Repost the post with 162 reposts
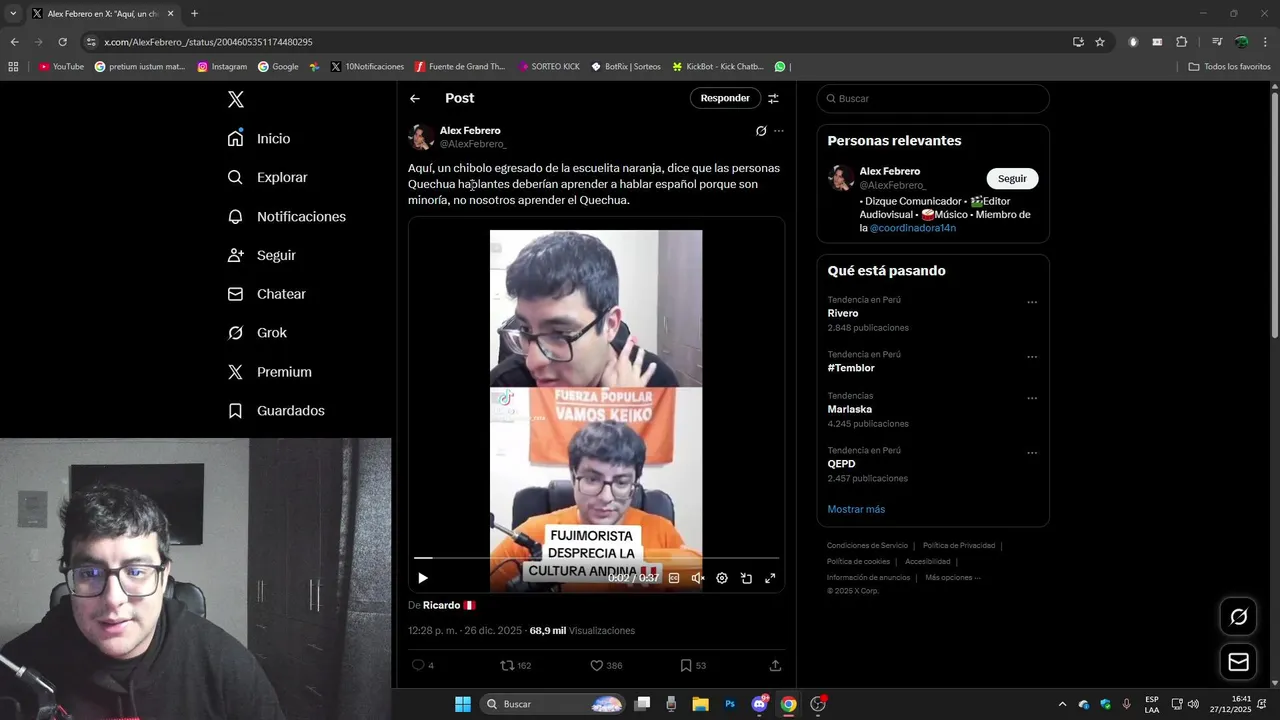1280x720 pixels. click(516, 665)
